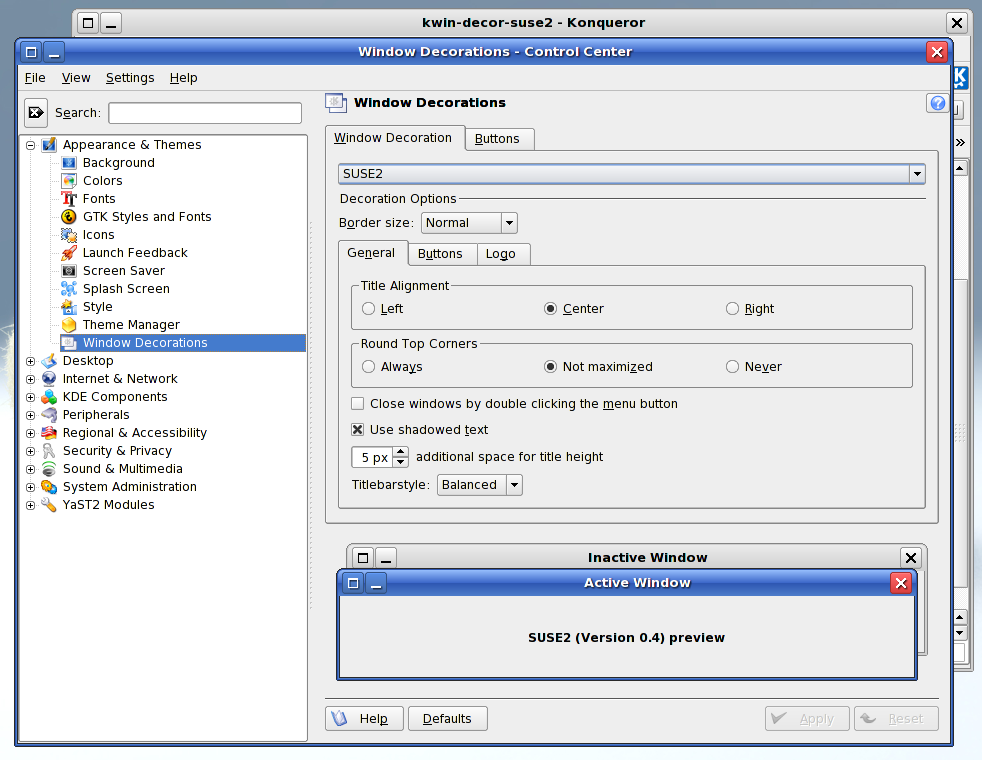The image size is (982, 760).
Task: Click the Internet & Network globe icon
Action: (x=49, y=379)
